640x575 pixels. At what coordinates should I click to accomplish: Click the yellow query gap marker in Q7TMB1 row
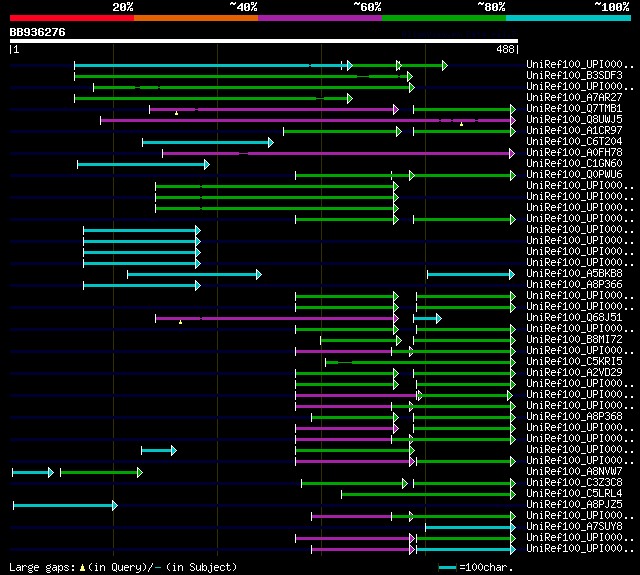pyautogui.click(x=176, y=113)
